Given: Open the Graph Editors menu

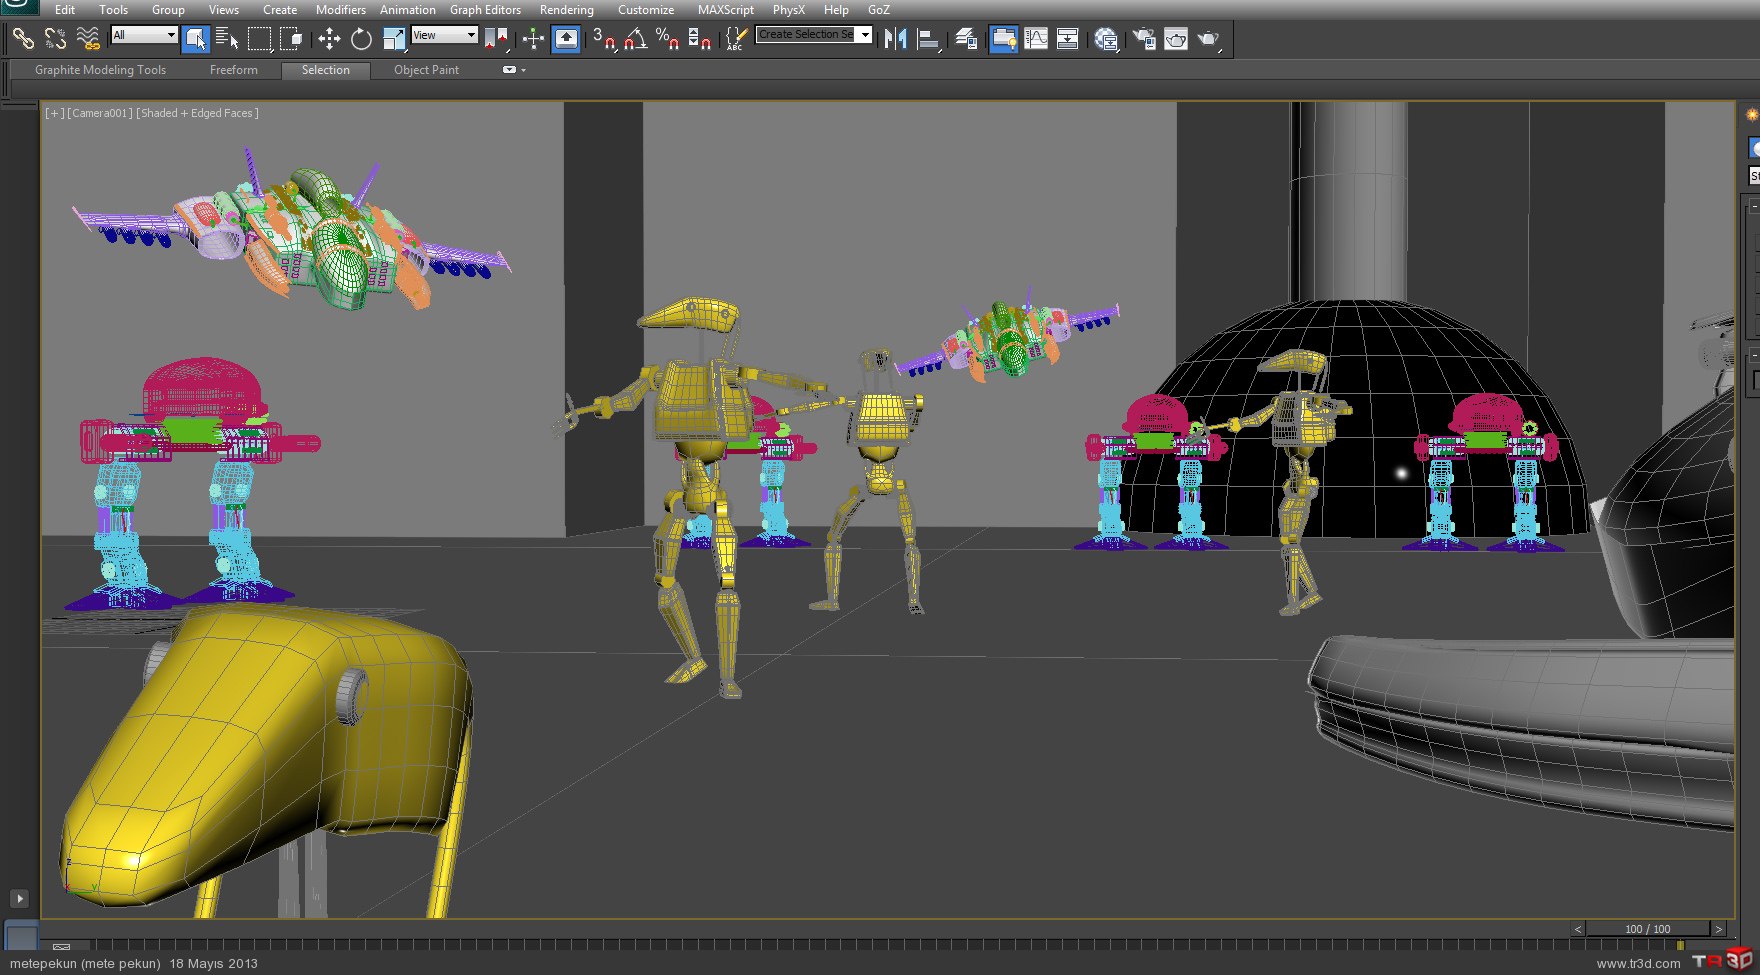Looking at the screenshot, I should tap(485, 9).
